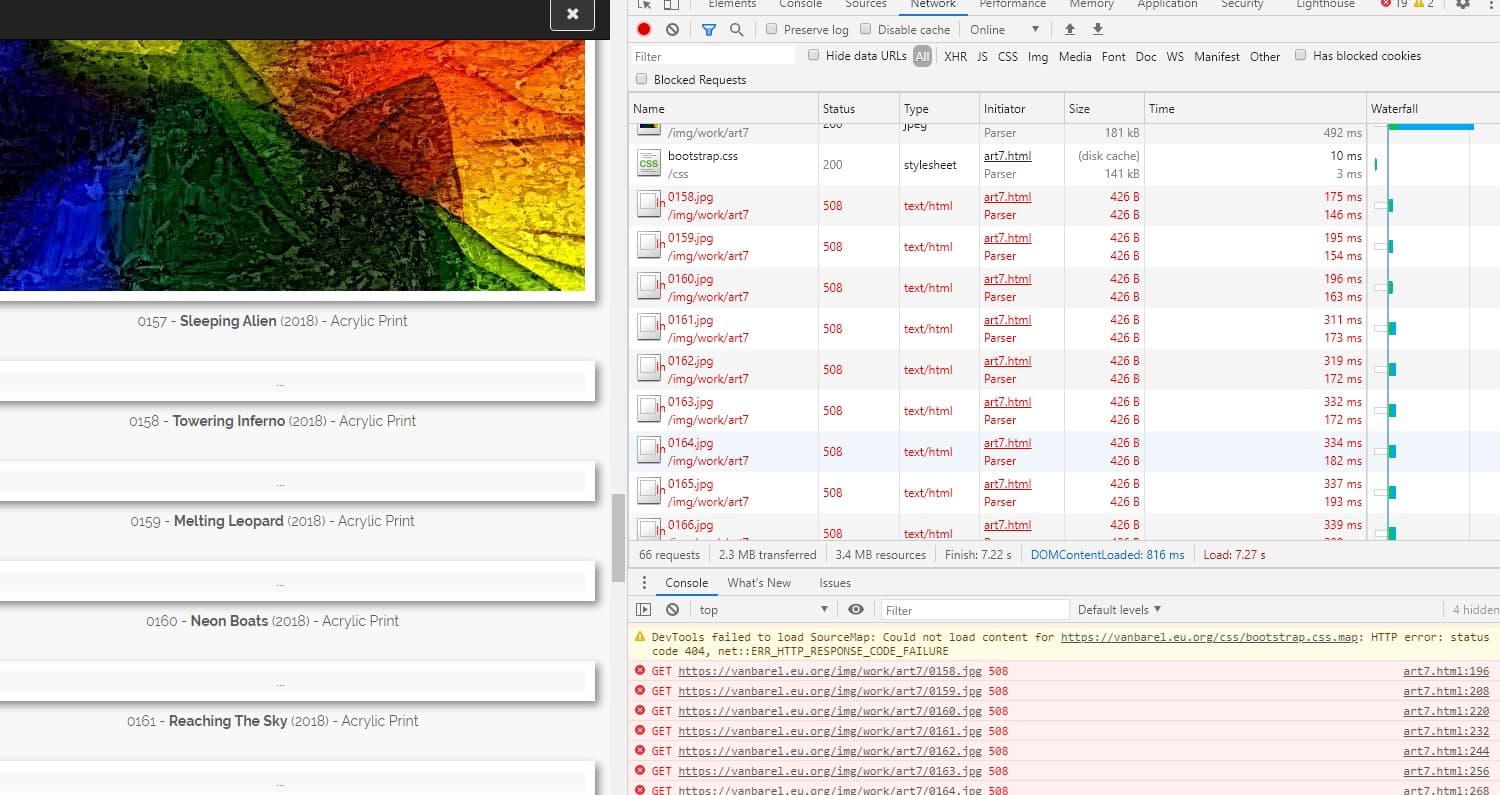The image size is (1500, 795).
Task: Open the Online throttling dropdown
Action: pyautogui.click(x=1004, y=30)
